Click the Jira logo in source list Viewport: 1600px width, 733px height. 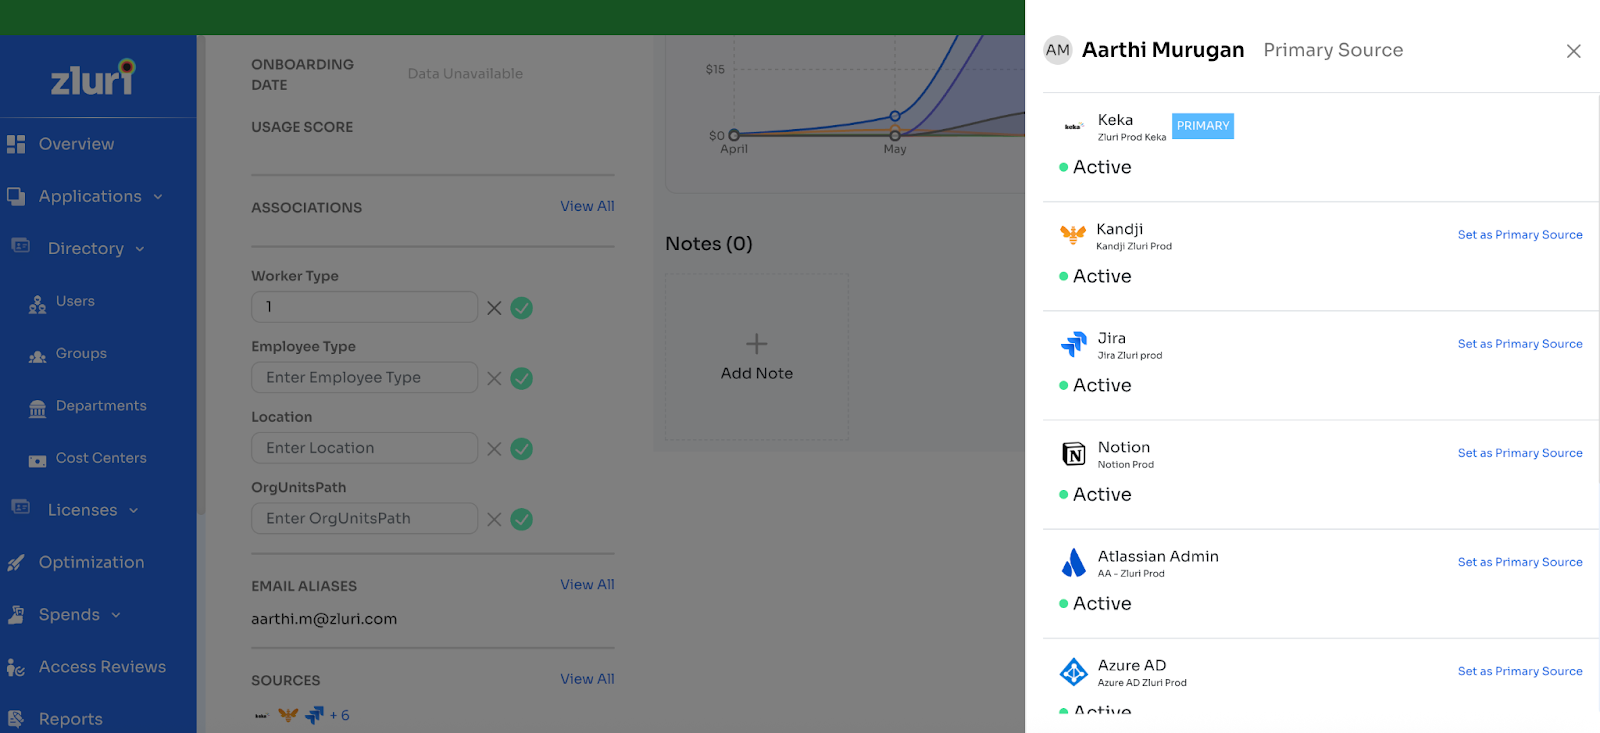tap(1074, 344)
